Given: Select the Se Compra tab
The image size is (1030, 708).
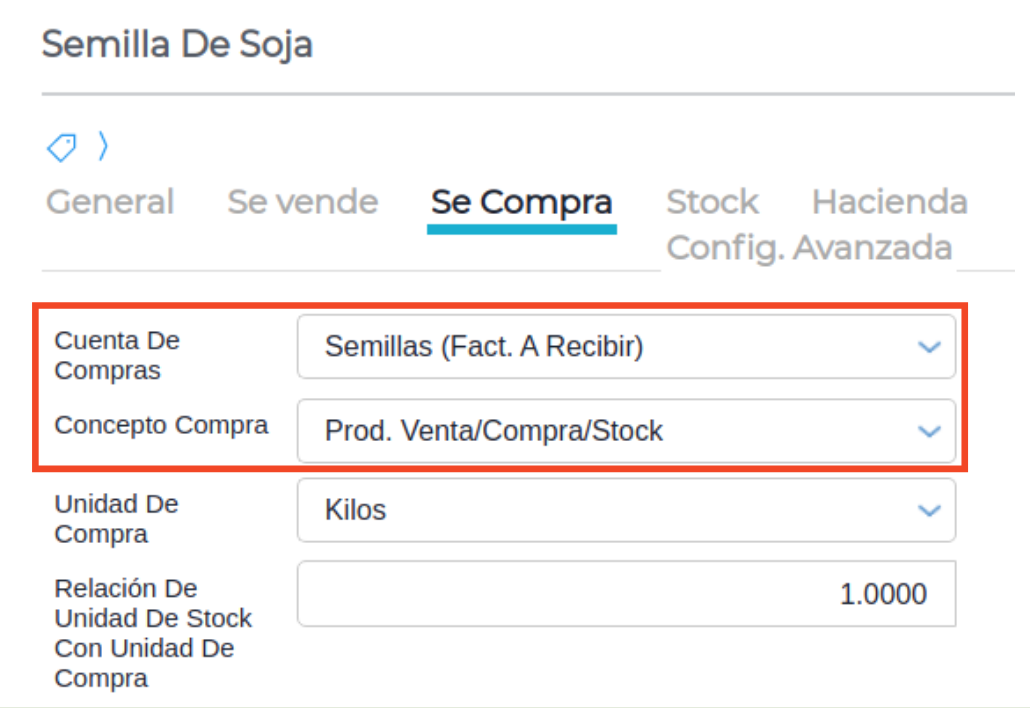Looking at the screenshot, I should 521,202.
